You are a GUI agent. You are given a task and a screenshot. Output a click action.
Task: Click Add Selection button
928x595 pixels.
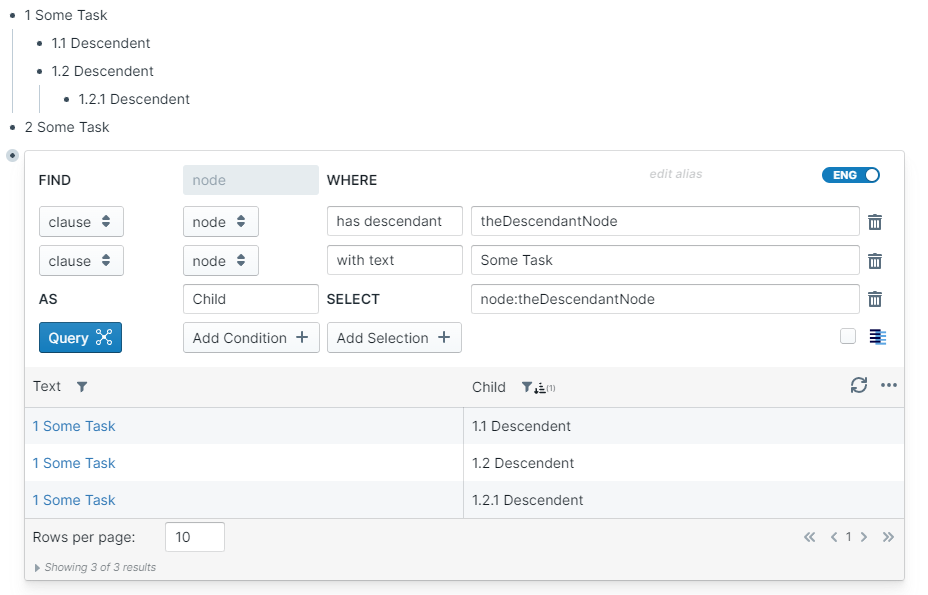(x=394, y=338)
